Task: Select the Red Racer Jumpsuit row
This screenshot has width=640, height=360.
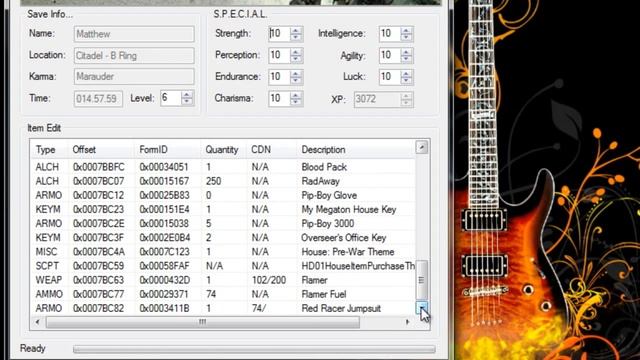Action: [223, 308]
